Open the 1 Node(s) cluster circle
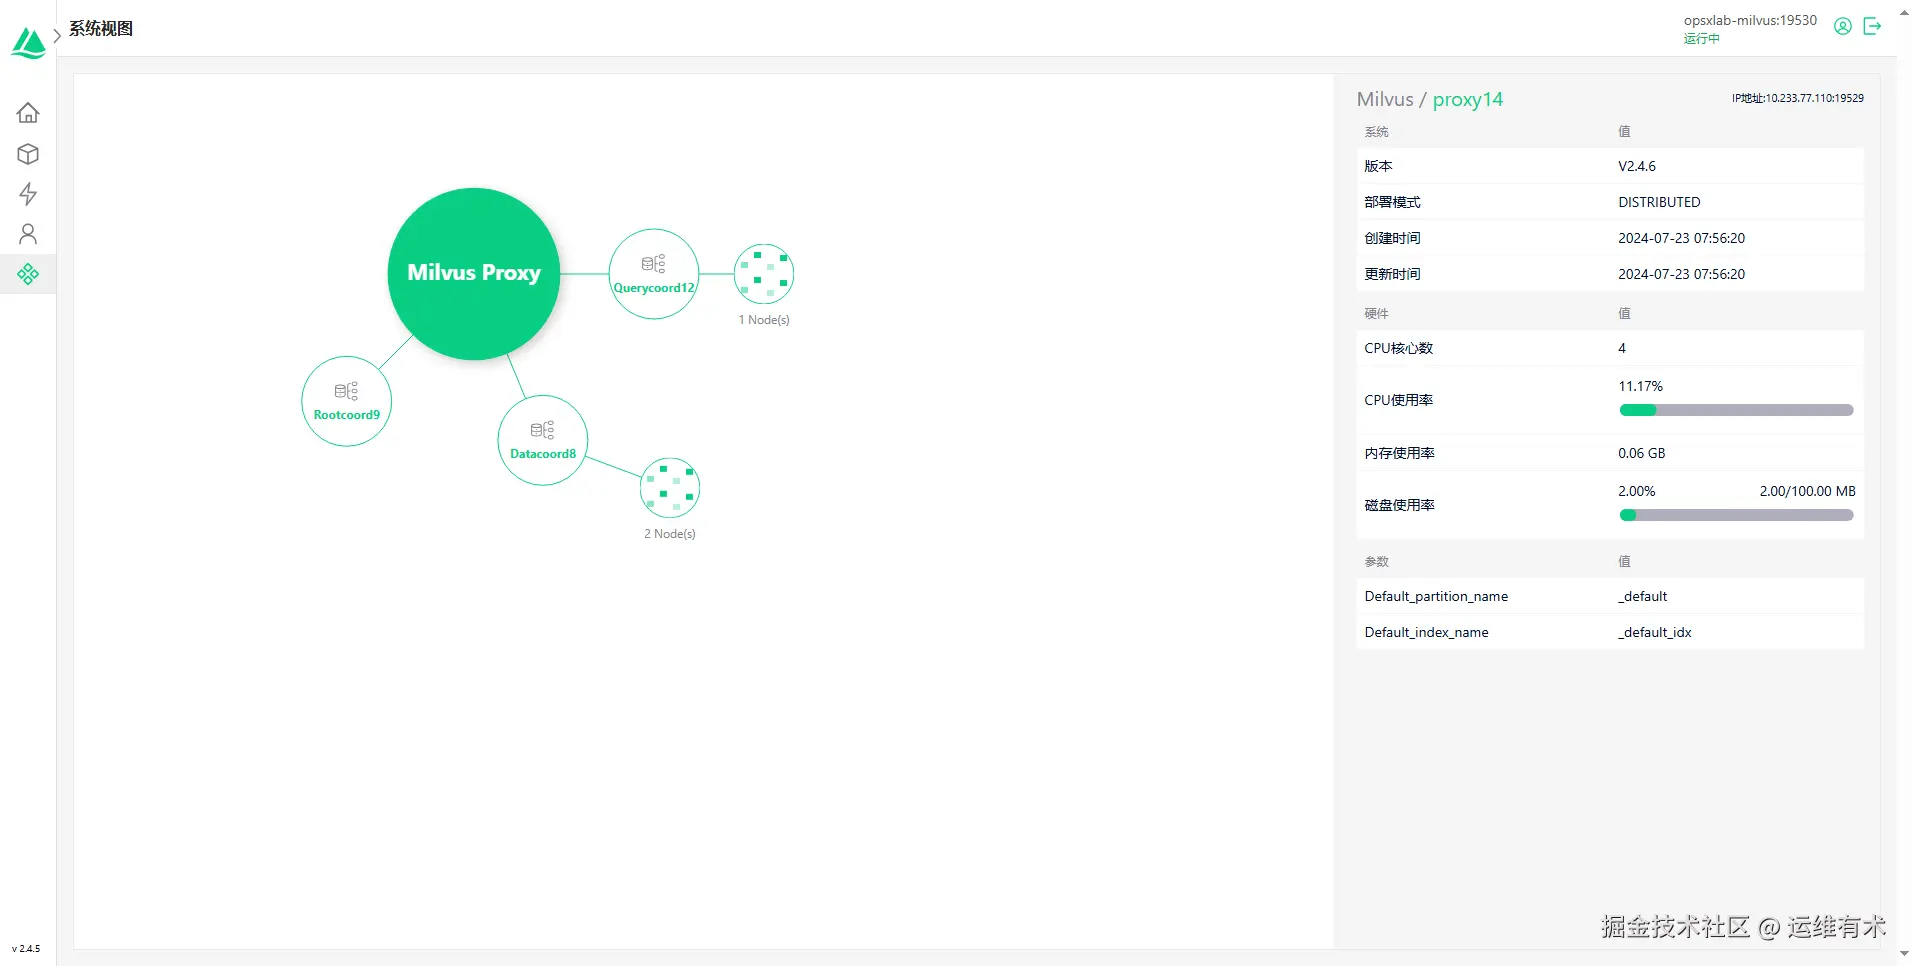The width and height of the screenshot is (1912, 966). 764,274
